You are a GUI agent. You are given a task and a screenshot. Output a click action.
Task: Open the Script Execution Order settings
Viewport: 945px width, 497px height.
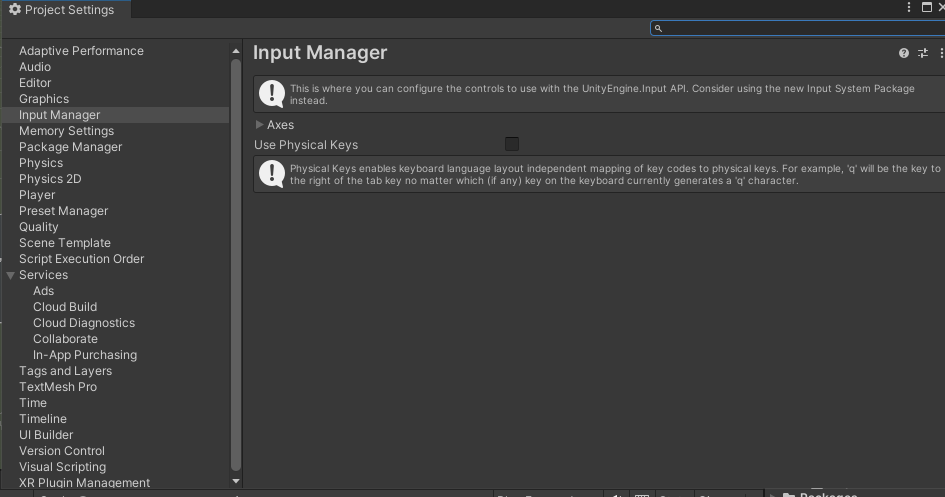81,259
